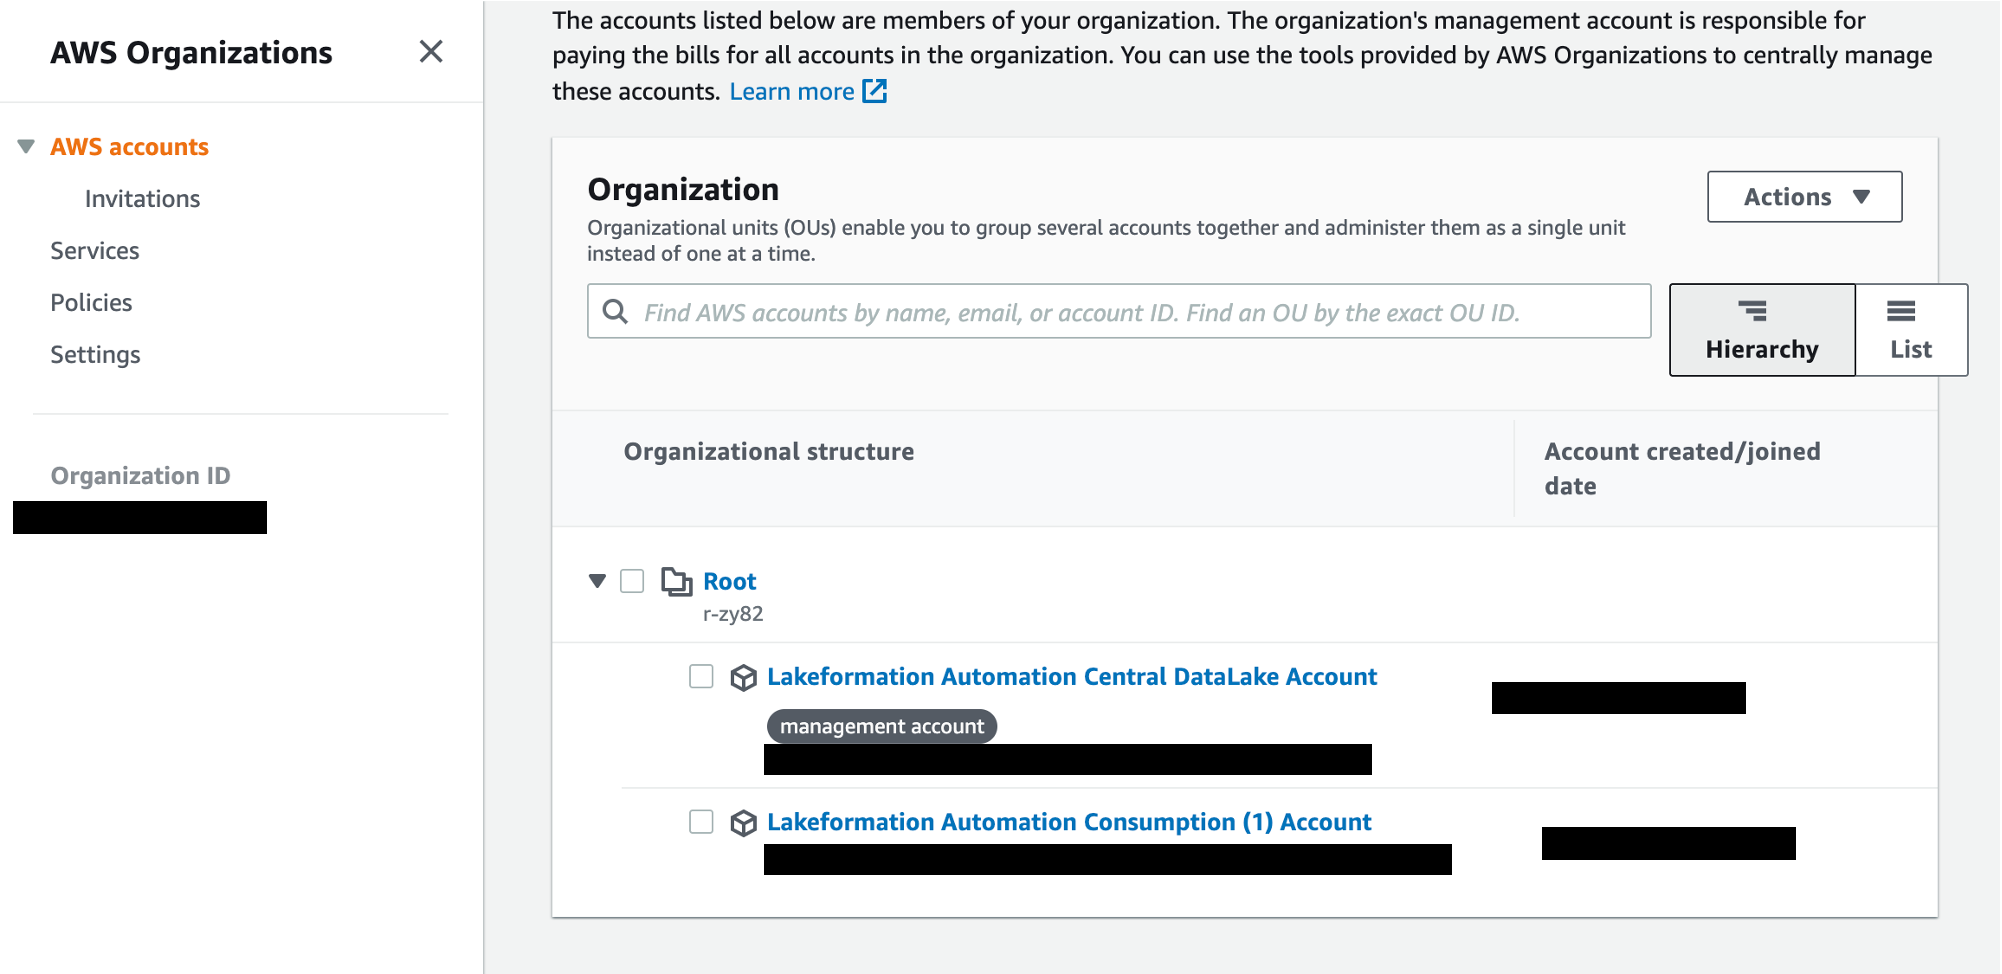The width and height of the screenshot is (2002, 974).
Task: Collapse the Root tree node
Action: (x=597, y=581)
